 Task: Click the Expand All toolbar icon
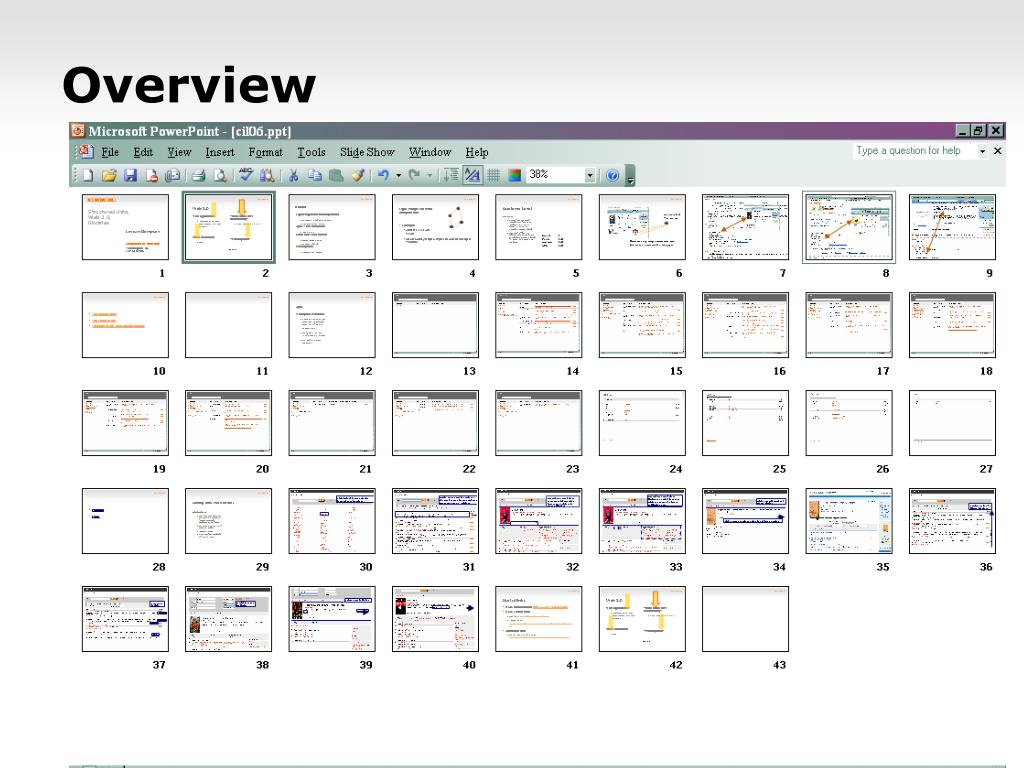coord(451,175)
